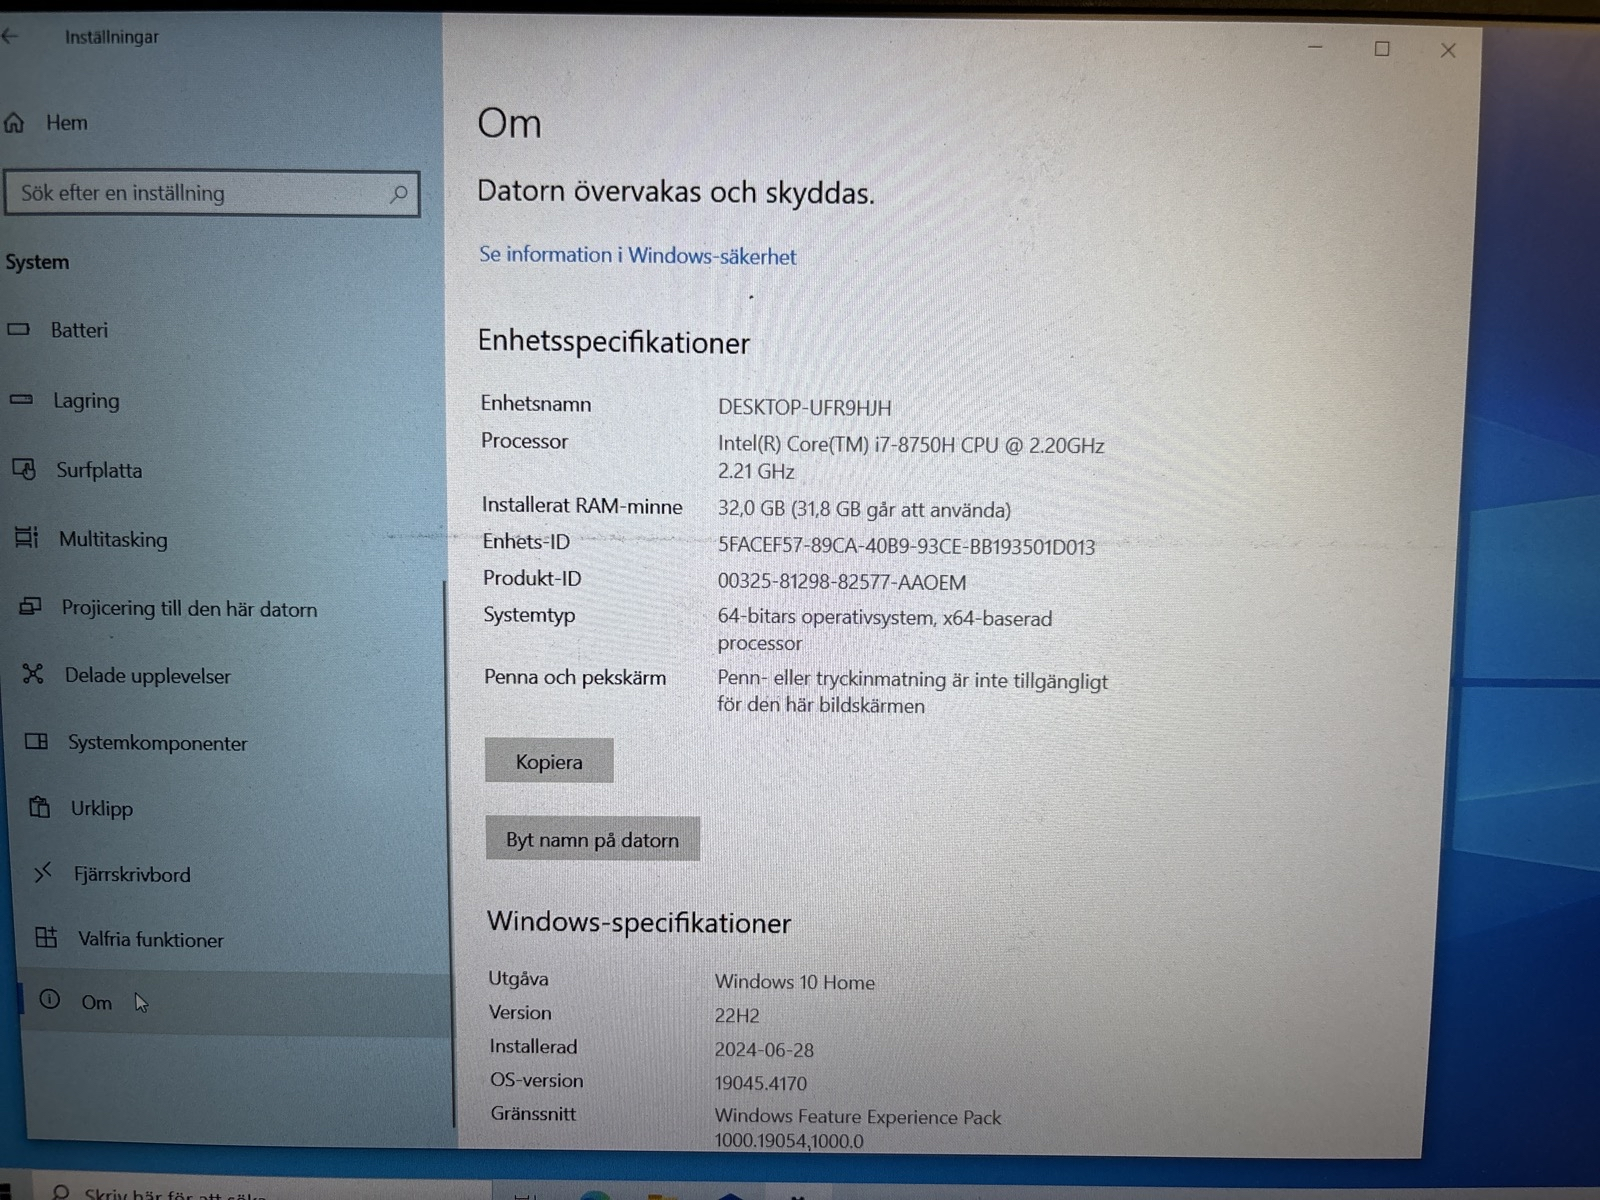The height and width of the screenshot is (1200, 1600).
Task: Click the OS-version value 19045.4170
Action: coord(760,1083)
